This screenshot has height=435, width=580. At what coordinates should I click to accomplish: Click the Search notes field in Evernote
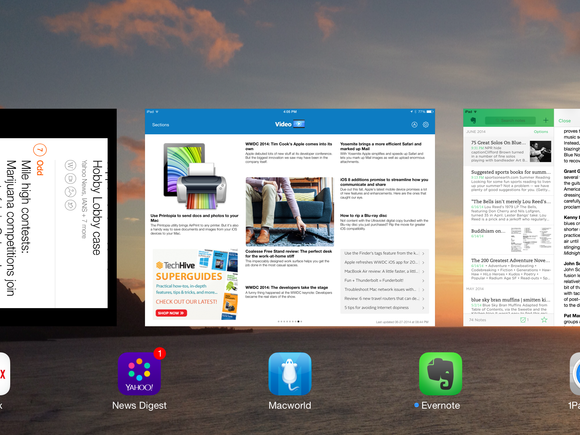(510, 121)
